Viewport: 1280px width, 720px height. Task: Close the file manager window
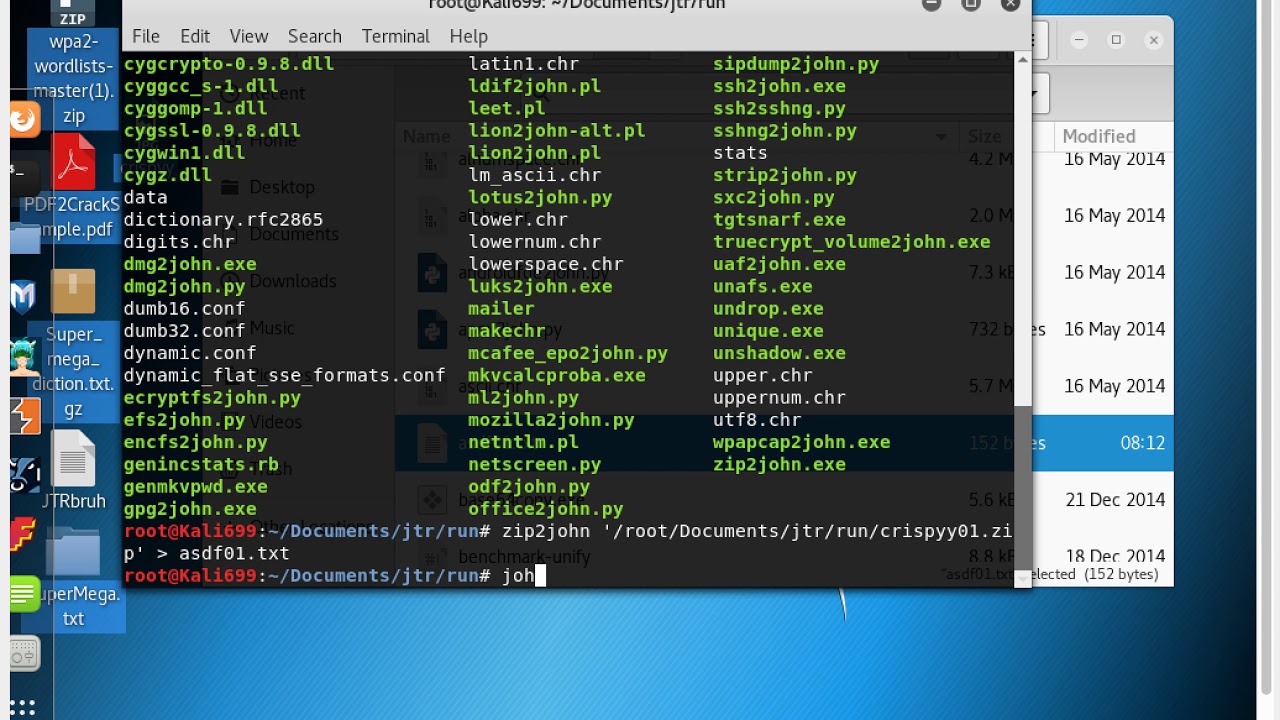1153,40
